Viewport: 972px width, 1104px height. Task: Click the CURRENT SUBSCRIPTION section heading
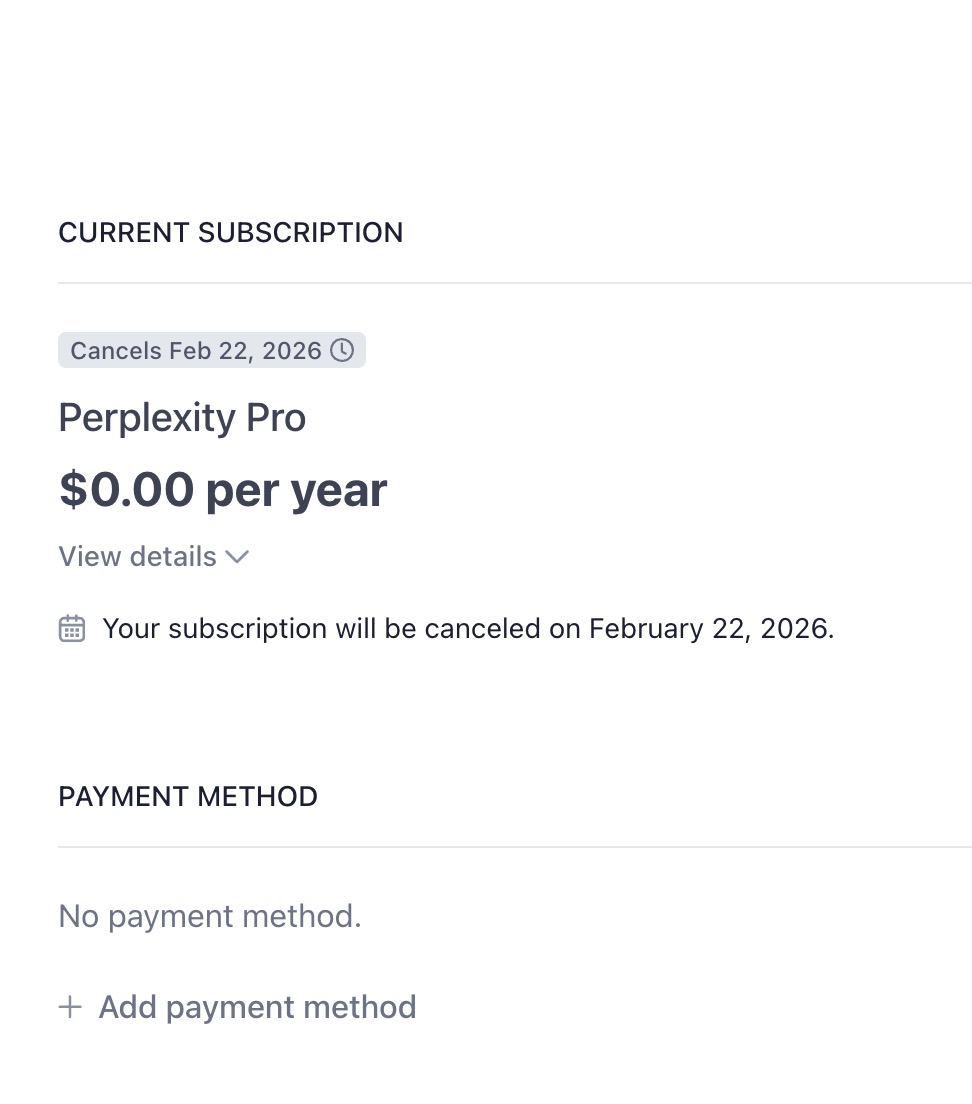231,233
